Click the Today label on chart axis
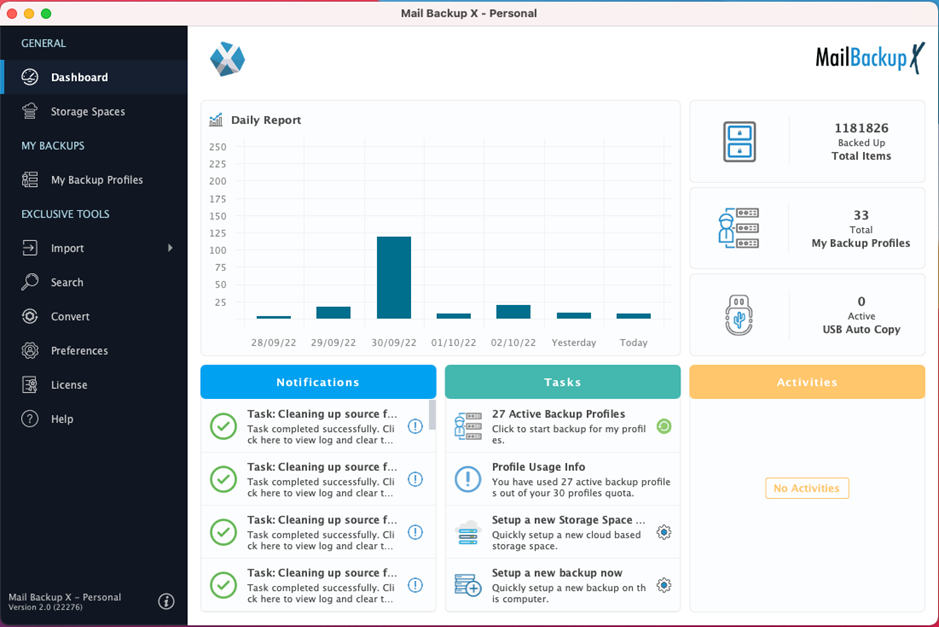 [x=634, y=343]
